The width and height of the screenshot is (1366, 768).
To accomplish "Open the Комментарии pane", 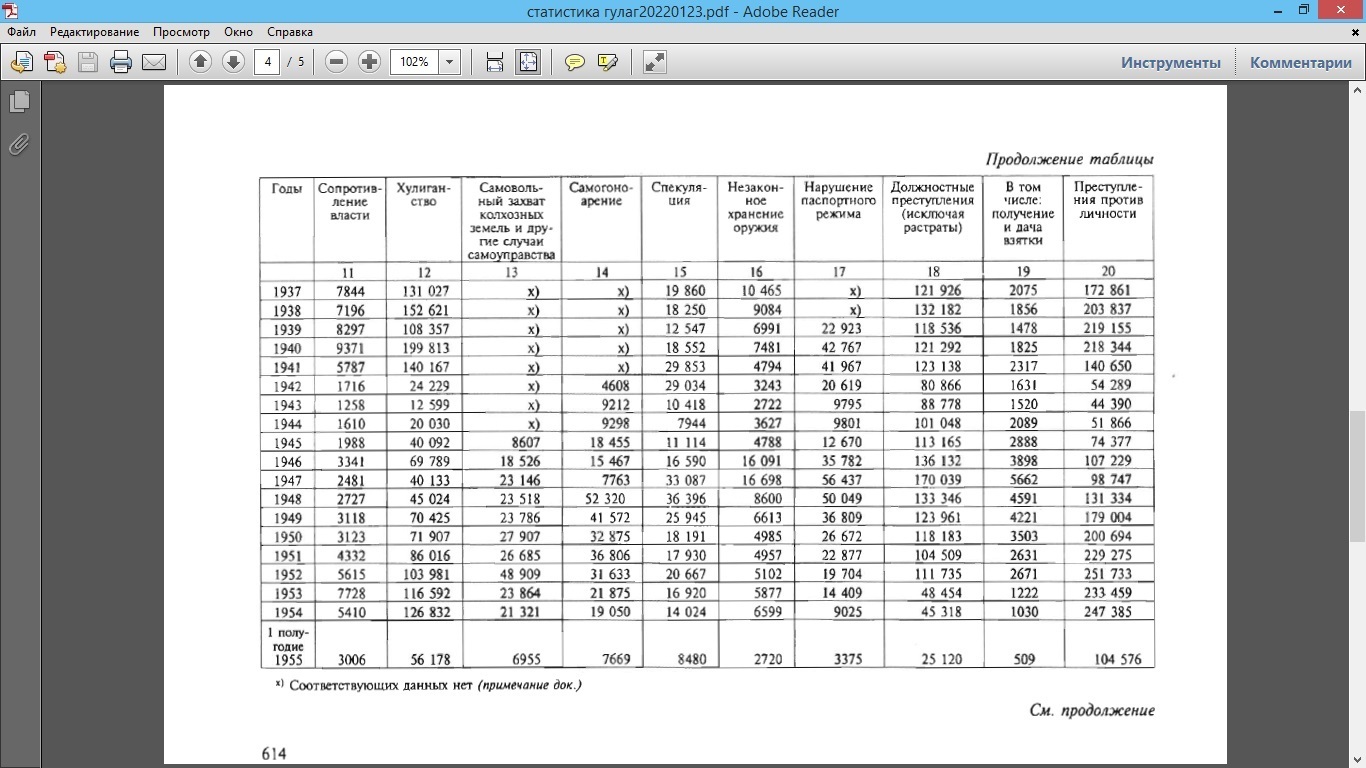I will [1300, 62].
